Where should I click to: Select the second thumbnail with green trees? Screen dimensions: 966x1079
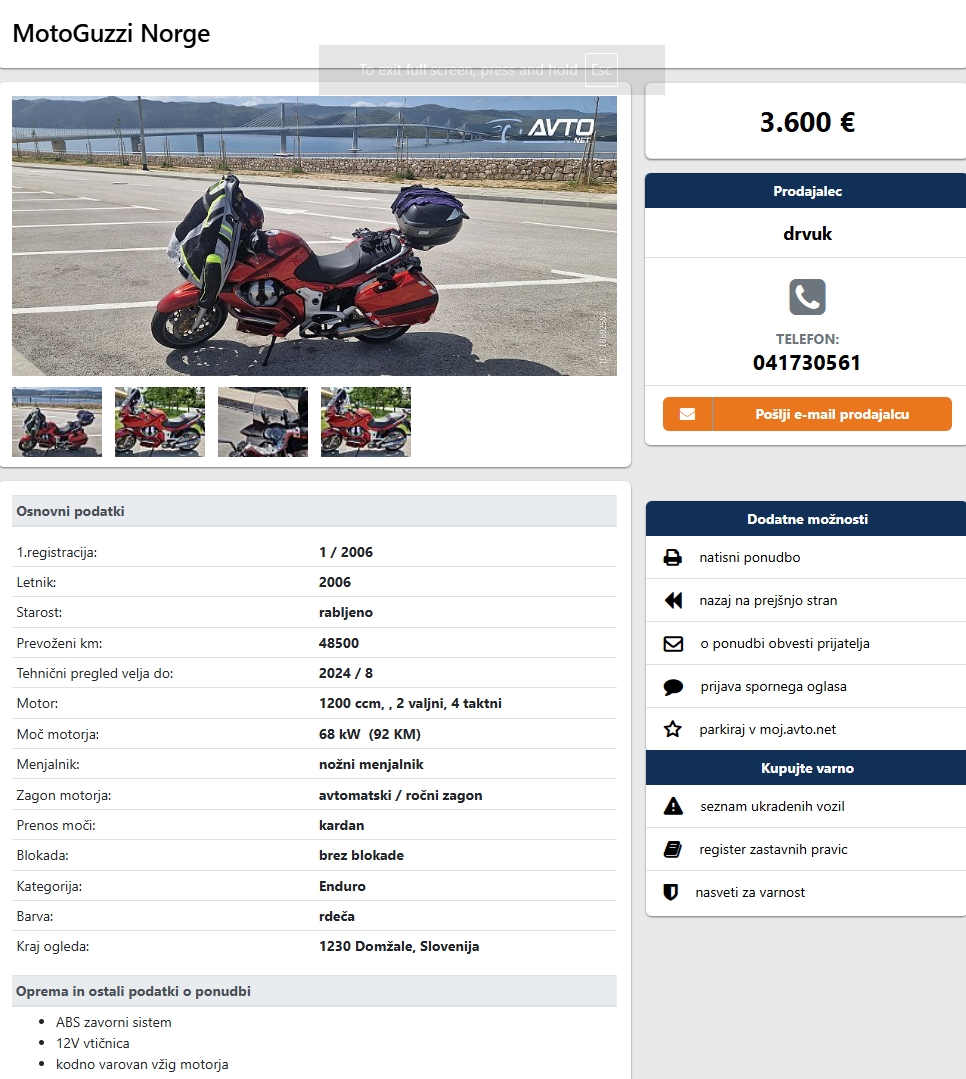(x=160, y=422)
